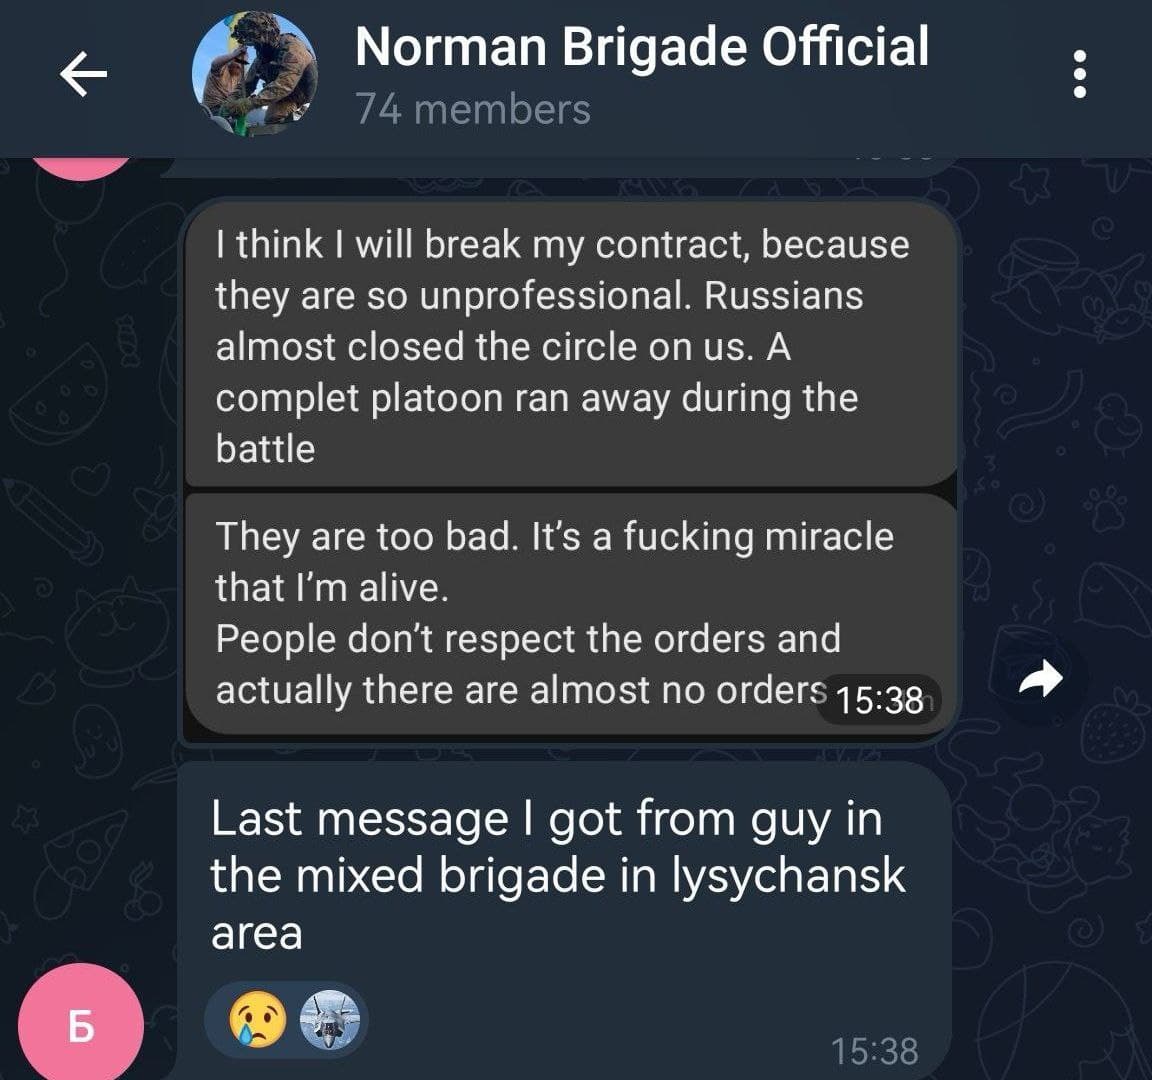This screenshot has width=1152, height=1080.
Task: Select the 'They are too bad' message
Action: [x=571, y=614]
